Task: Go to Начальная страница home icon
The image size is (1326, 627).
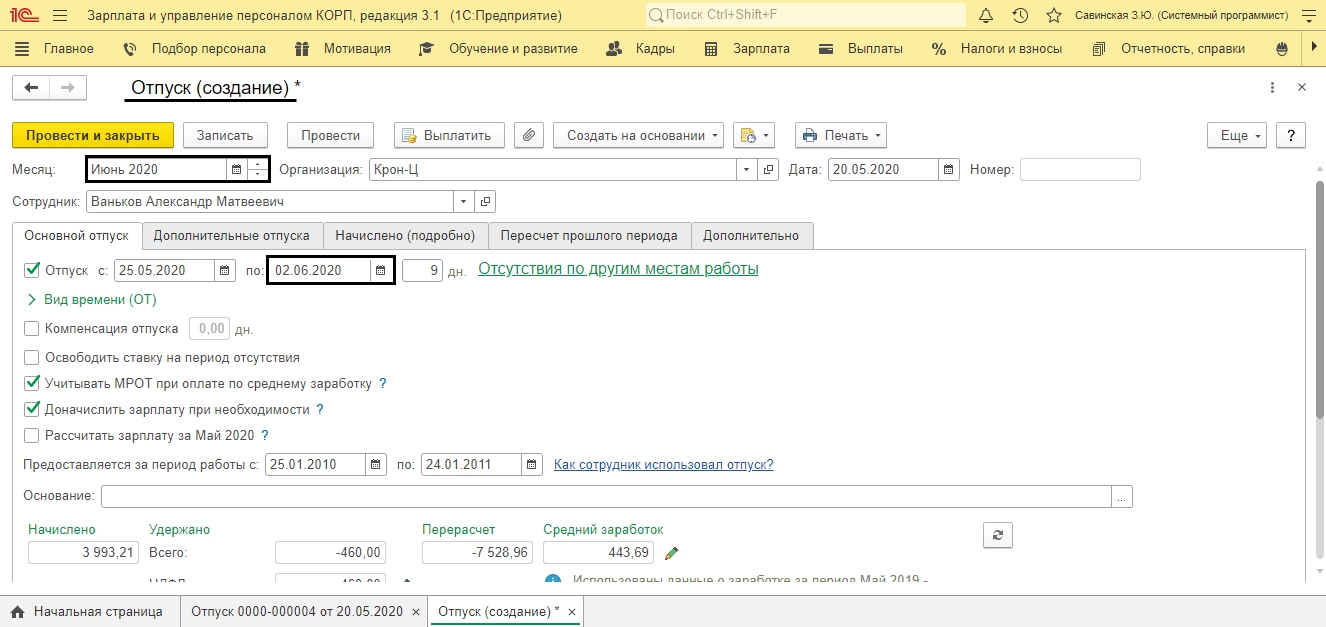Action: tap(17, 611)
